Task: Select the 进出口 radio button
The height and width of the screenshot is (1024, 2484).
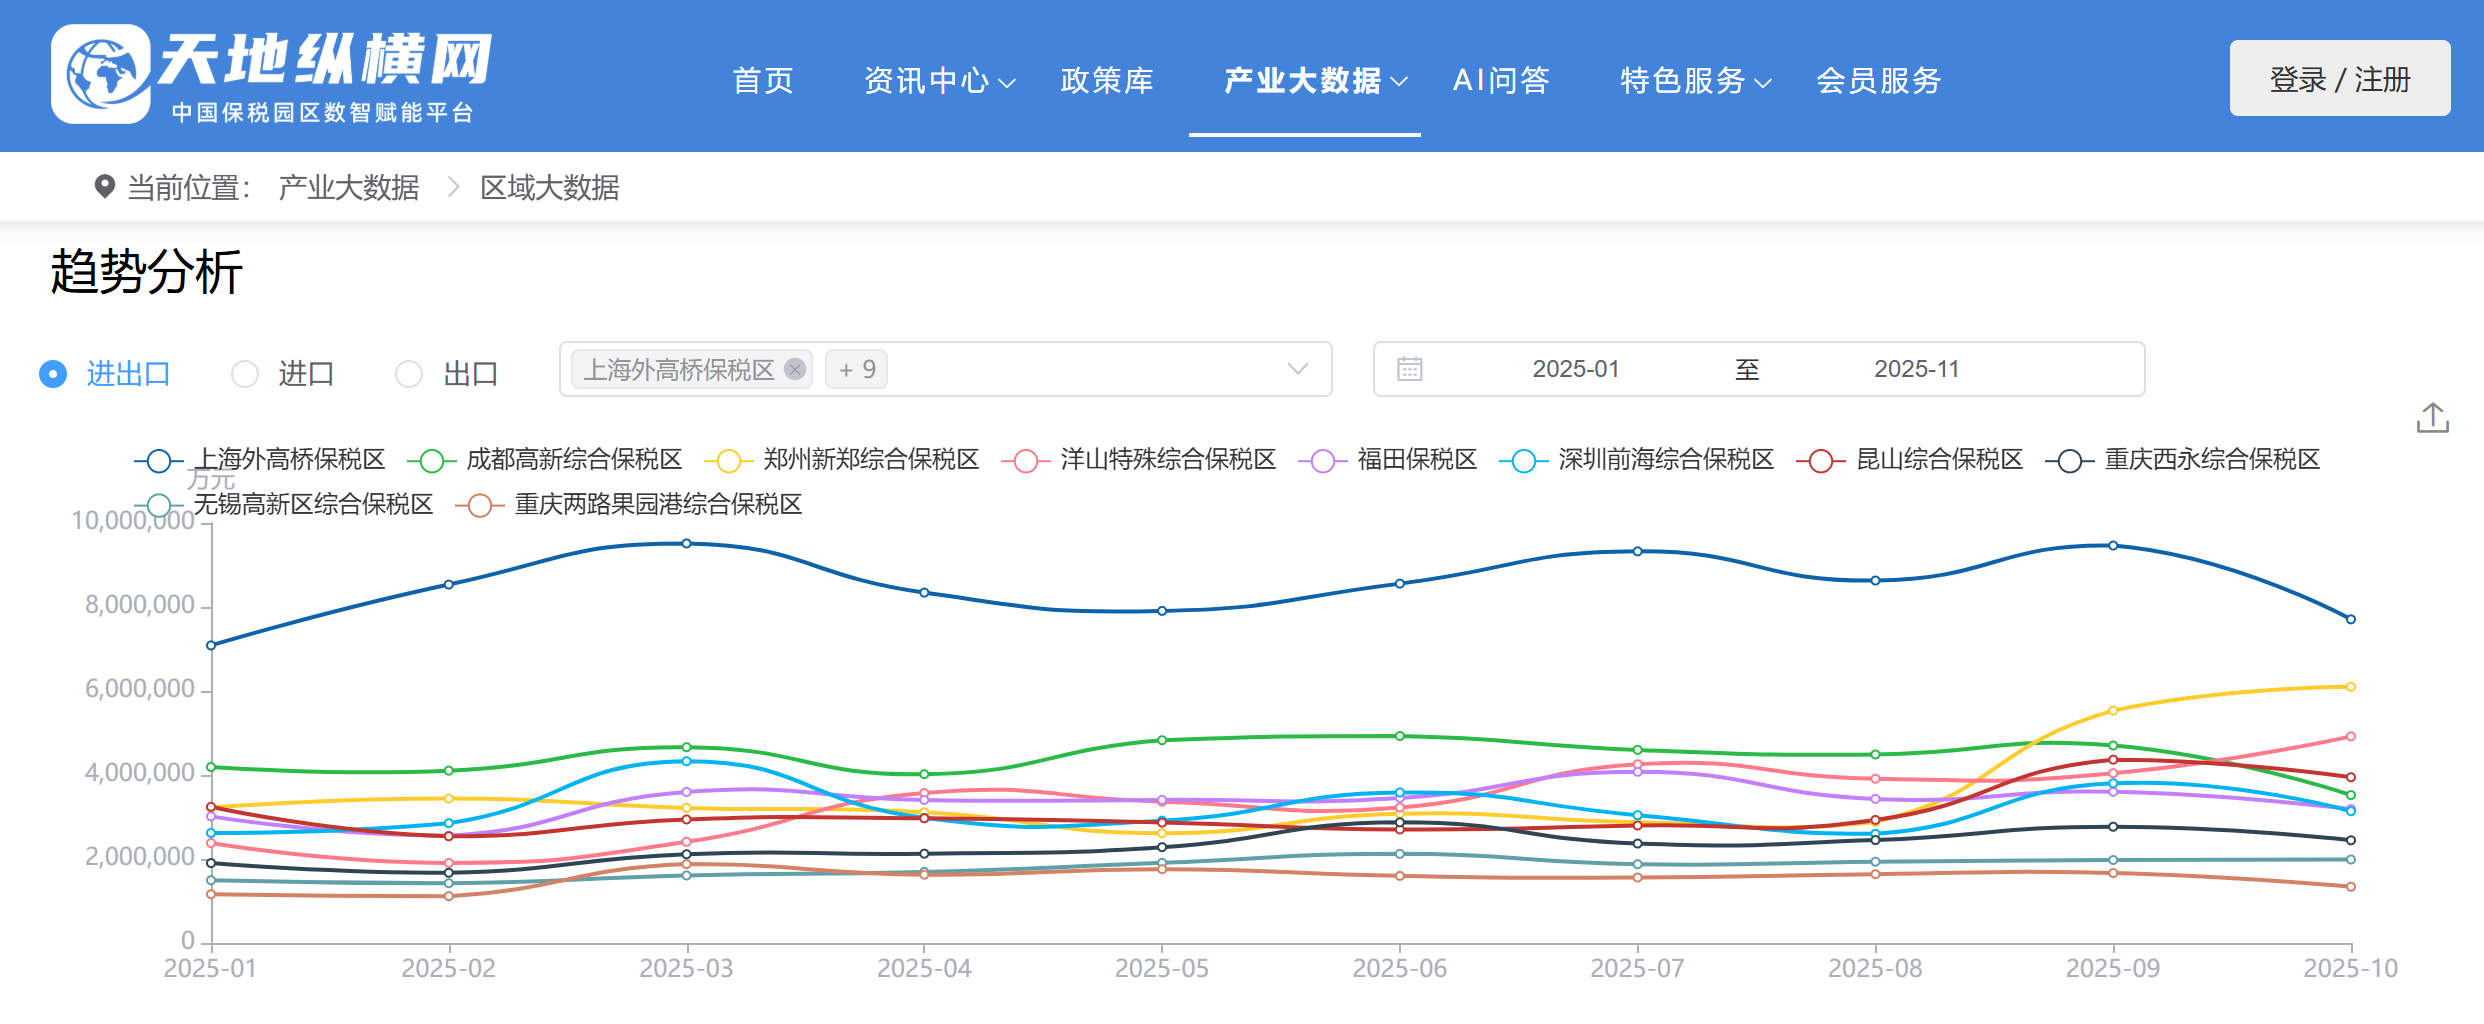Action: (x=53, y=374)
